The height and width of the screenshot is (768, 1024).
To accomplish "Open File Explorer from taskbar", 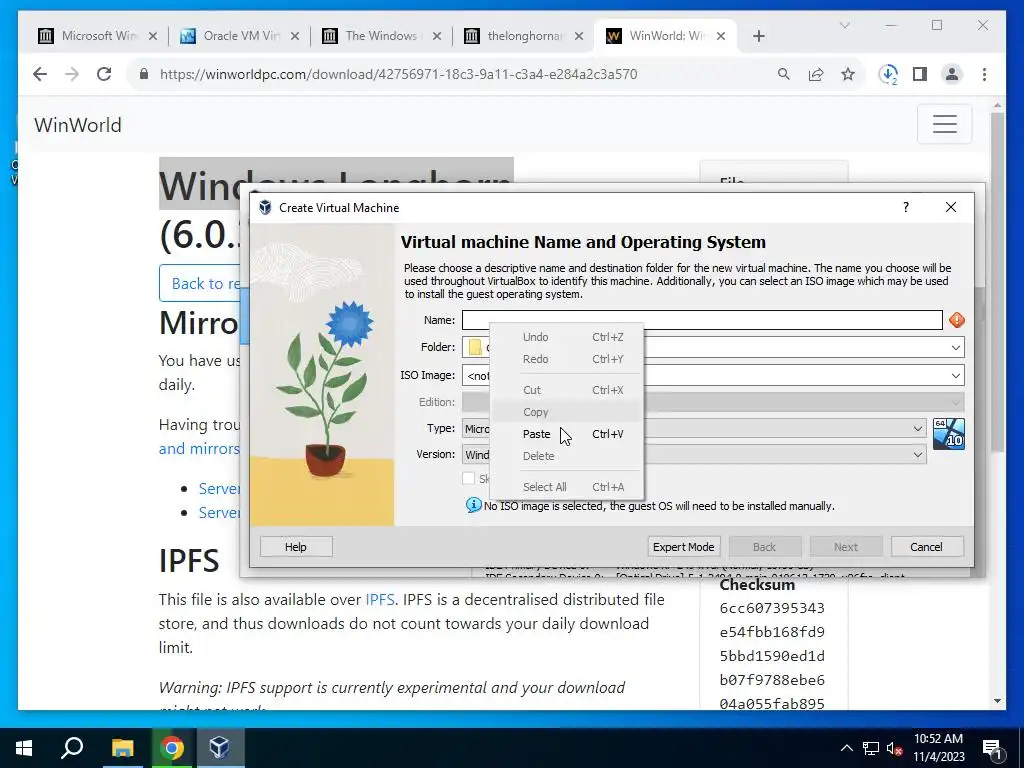I will [x=122, y=748].
